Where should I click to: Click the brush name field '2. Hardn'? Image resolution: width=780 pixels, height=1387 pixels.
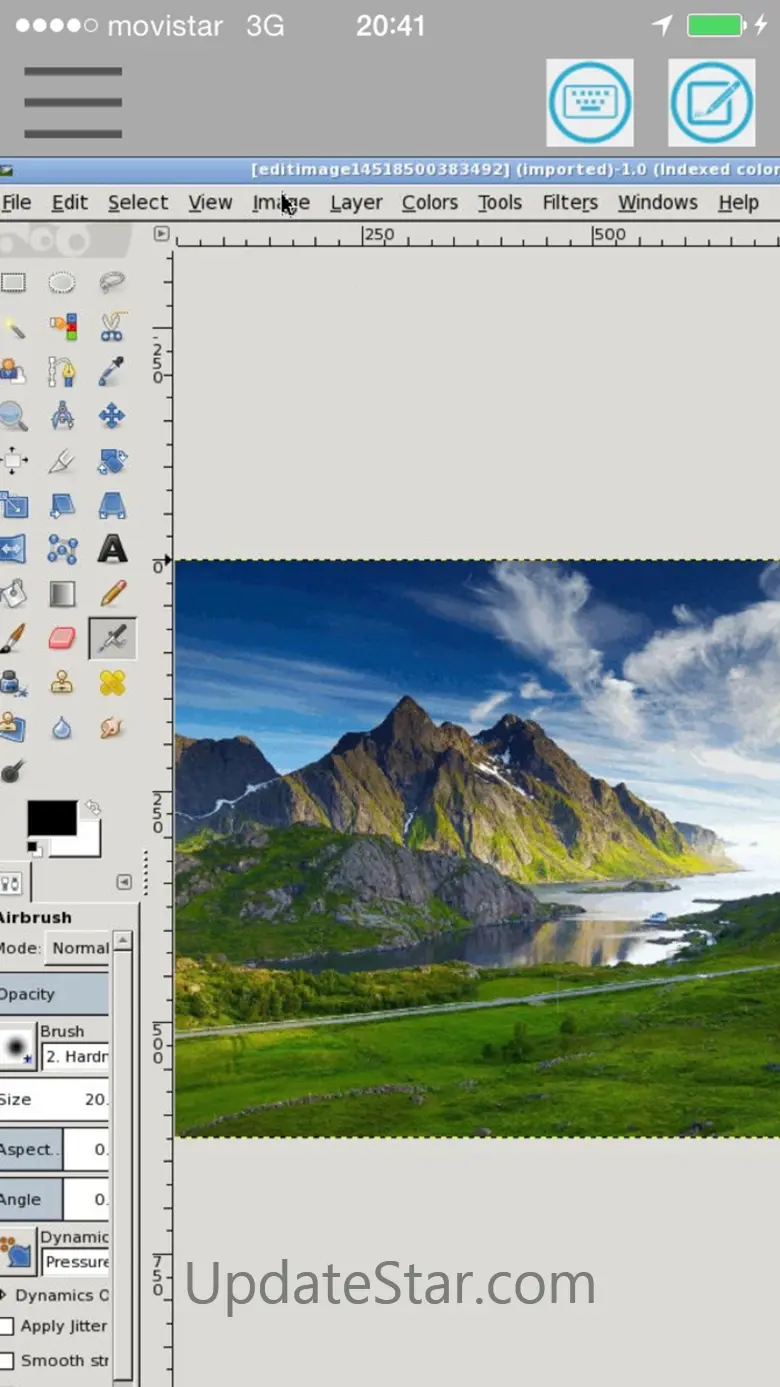[75, 1057]
